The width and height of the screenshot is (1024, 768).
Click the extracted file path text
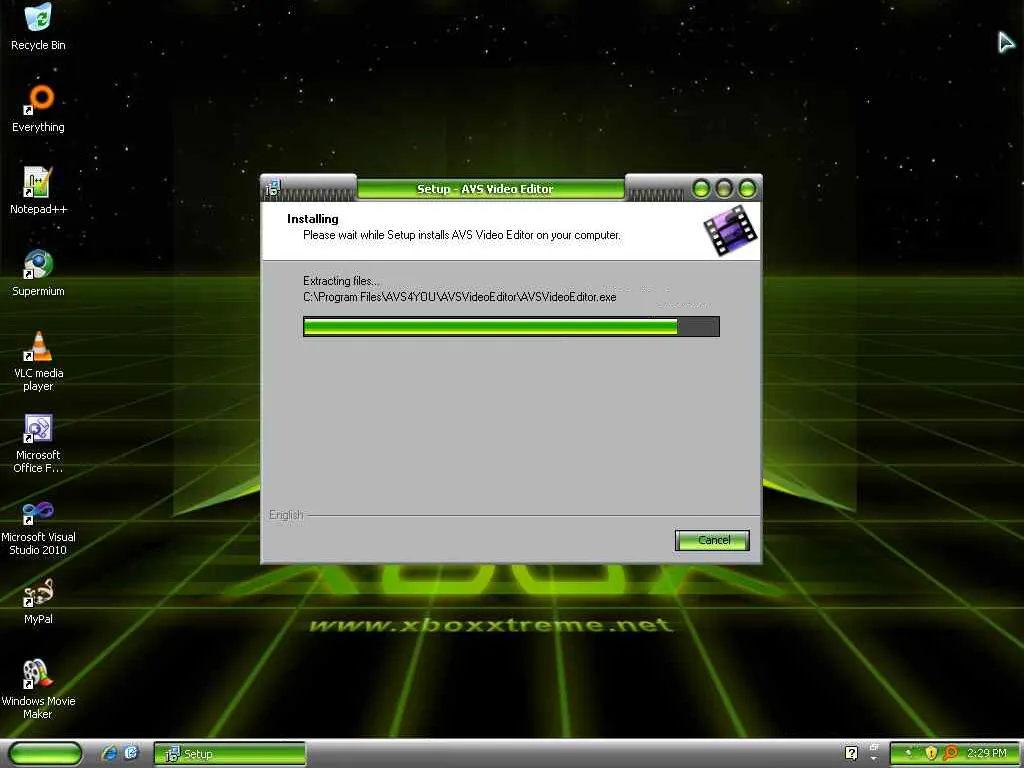point(460,297)
